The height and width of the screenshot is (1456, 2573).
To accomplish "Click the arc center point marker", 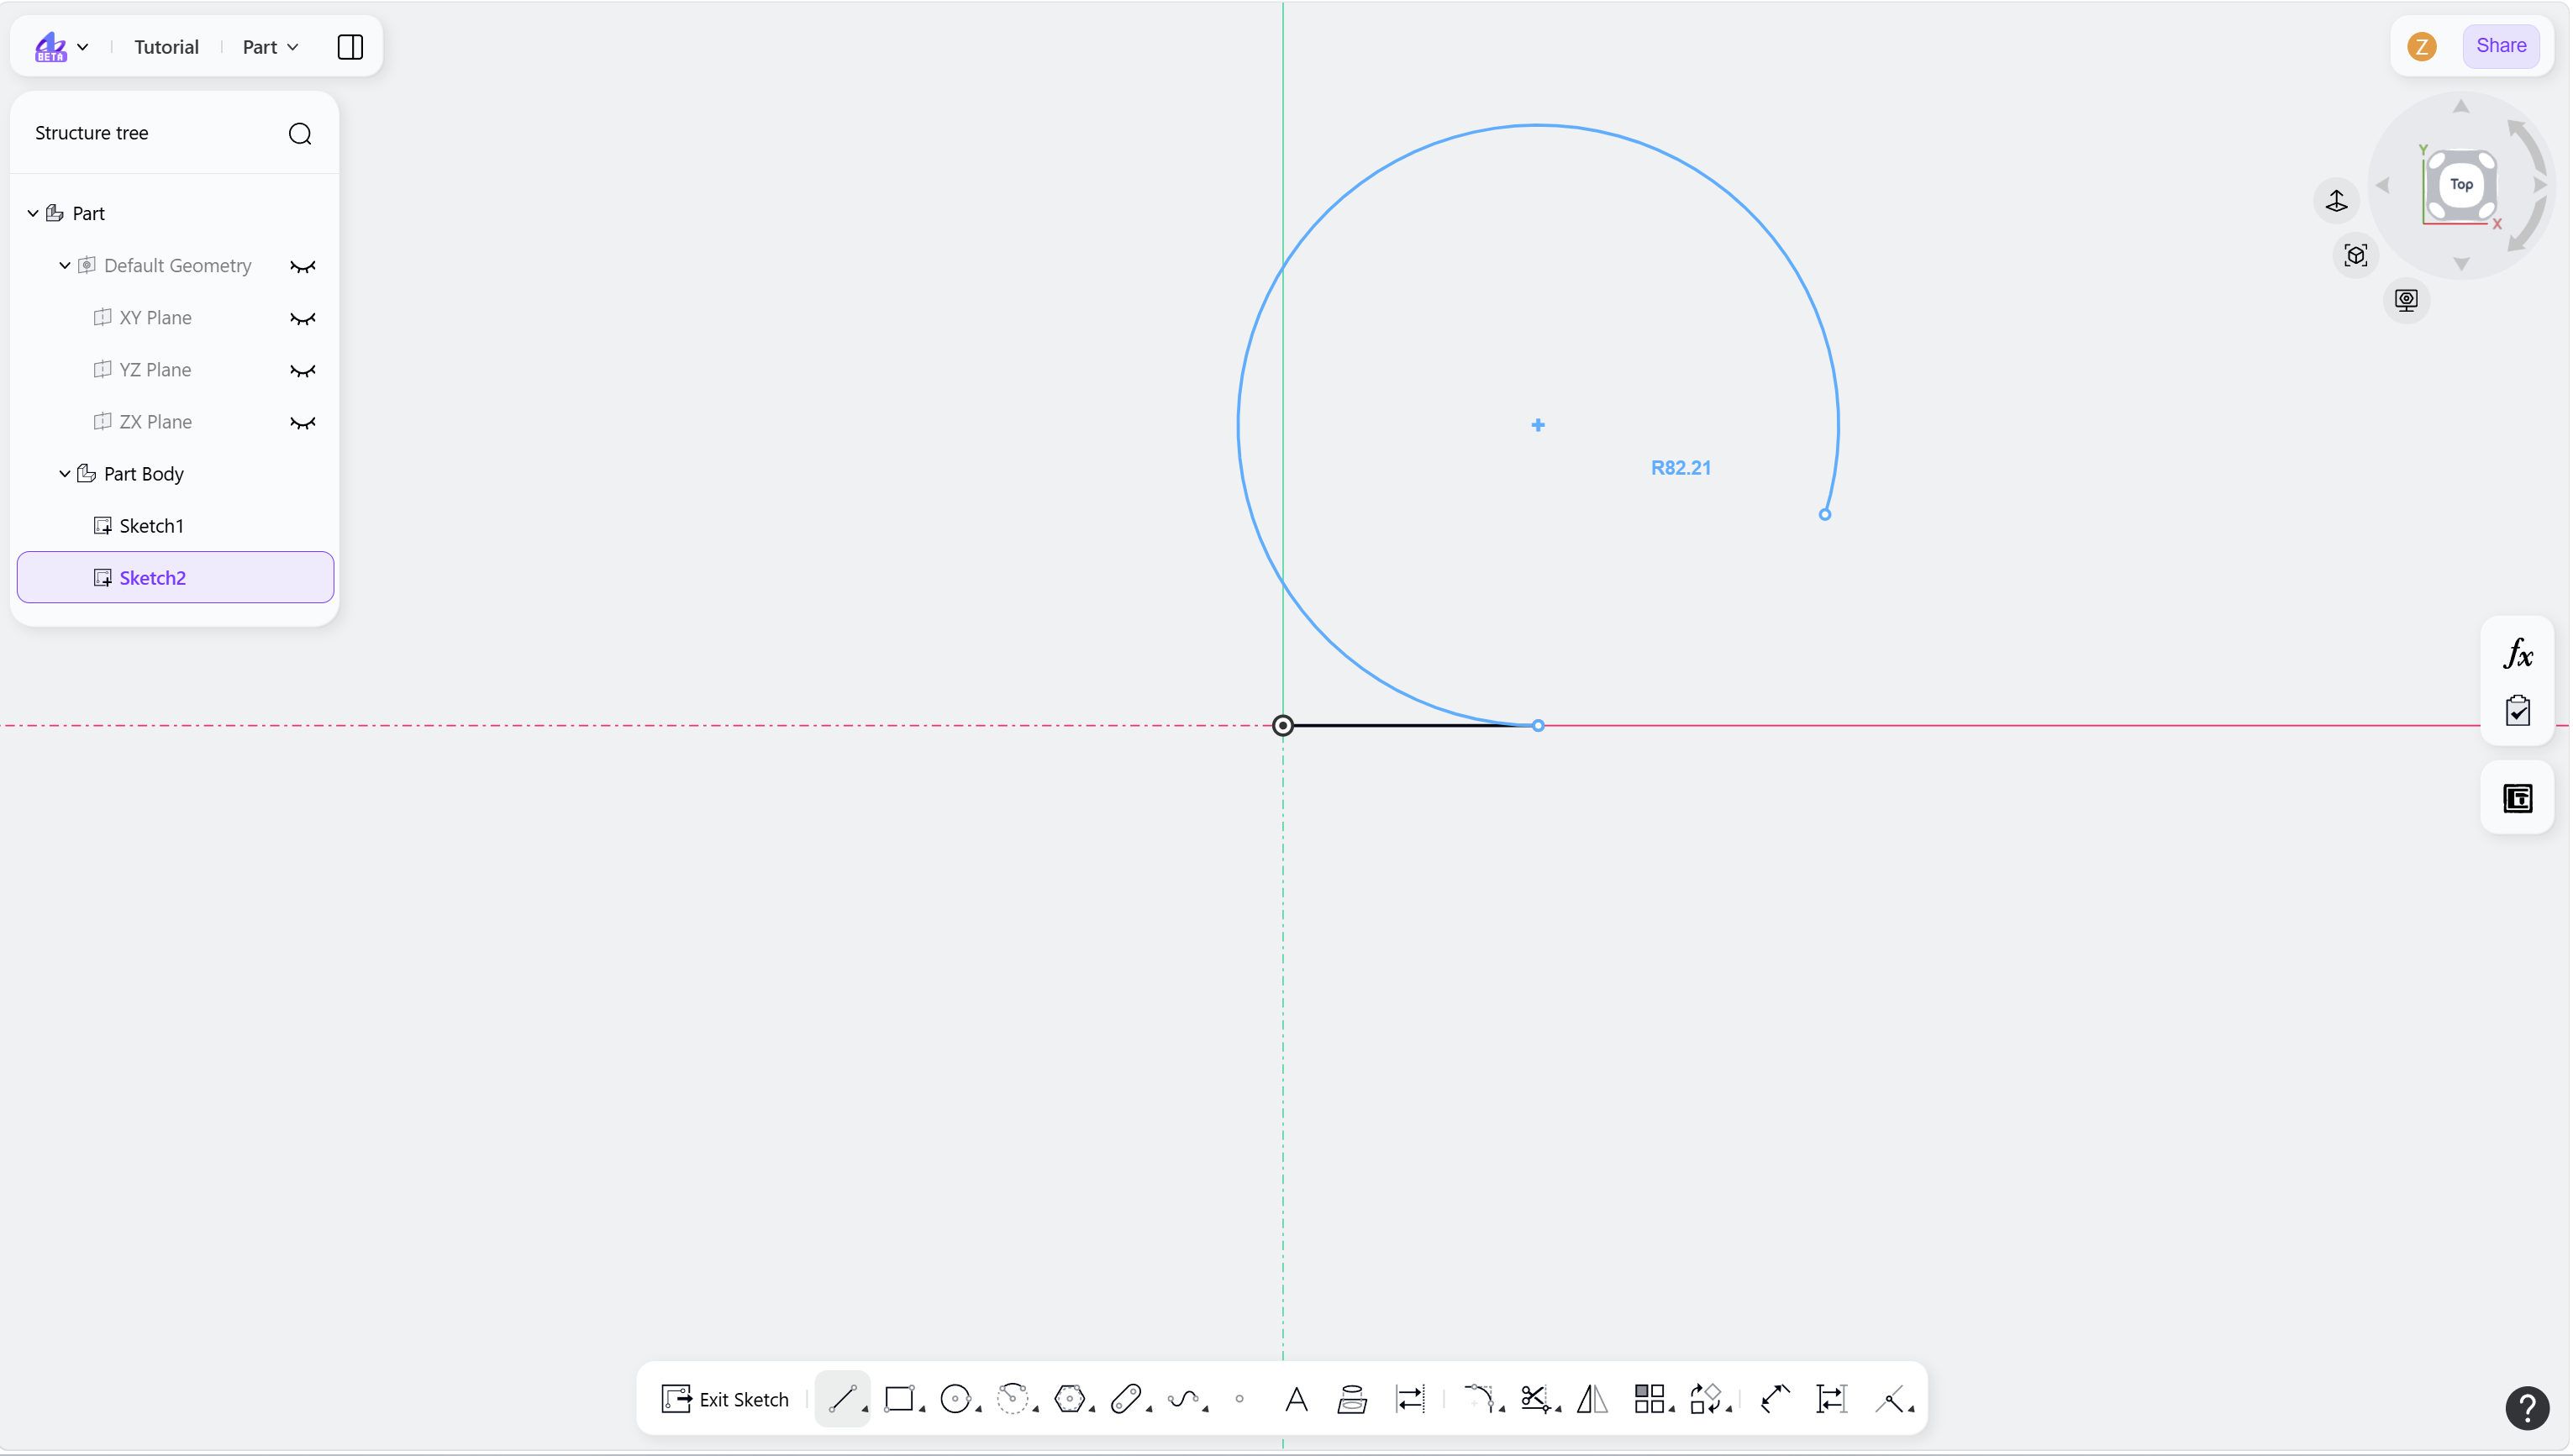I will pyautogui.click(x=1537, y=425).
